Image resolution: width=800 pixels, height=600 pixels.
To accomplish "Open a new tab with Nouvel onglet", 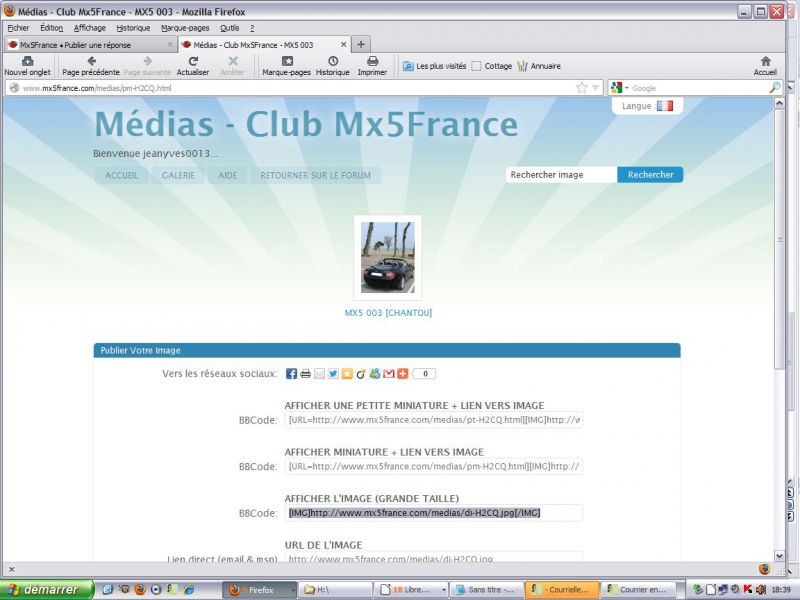I will point(28,66).
